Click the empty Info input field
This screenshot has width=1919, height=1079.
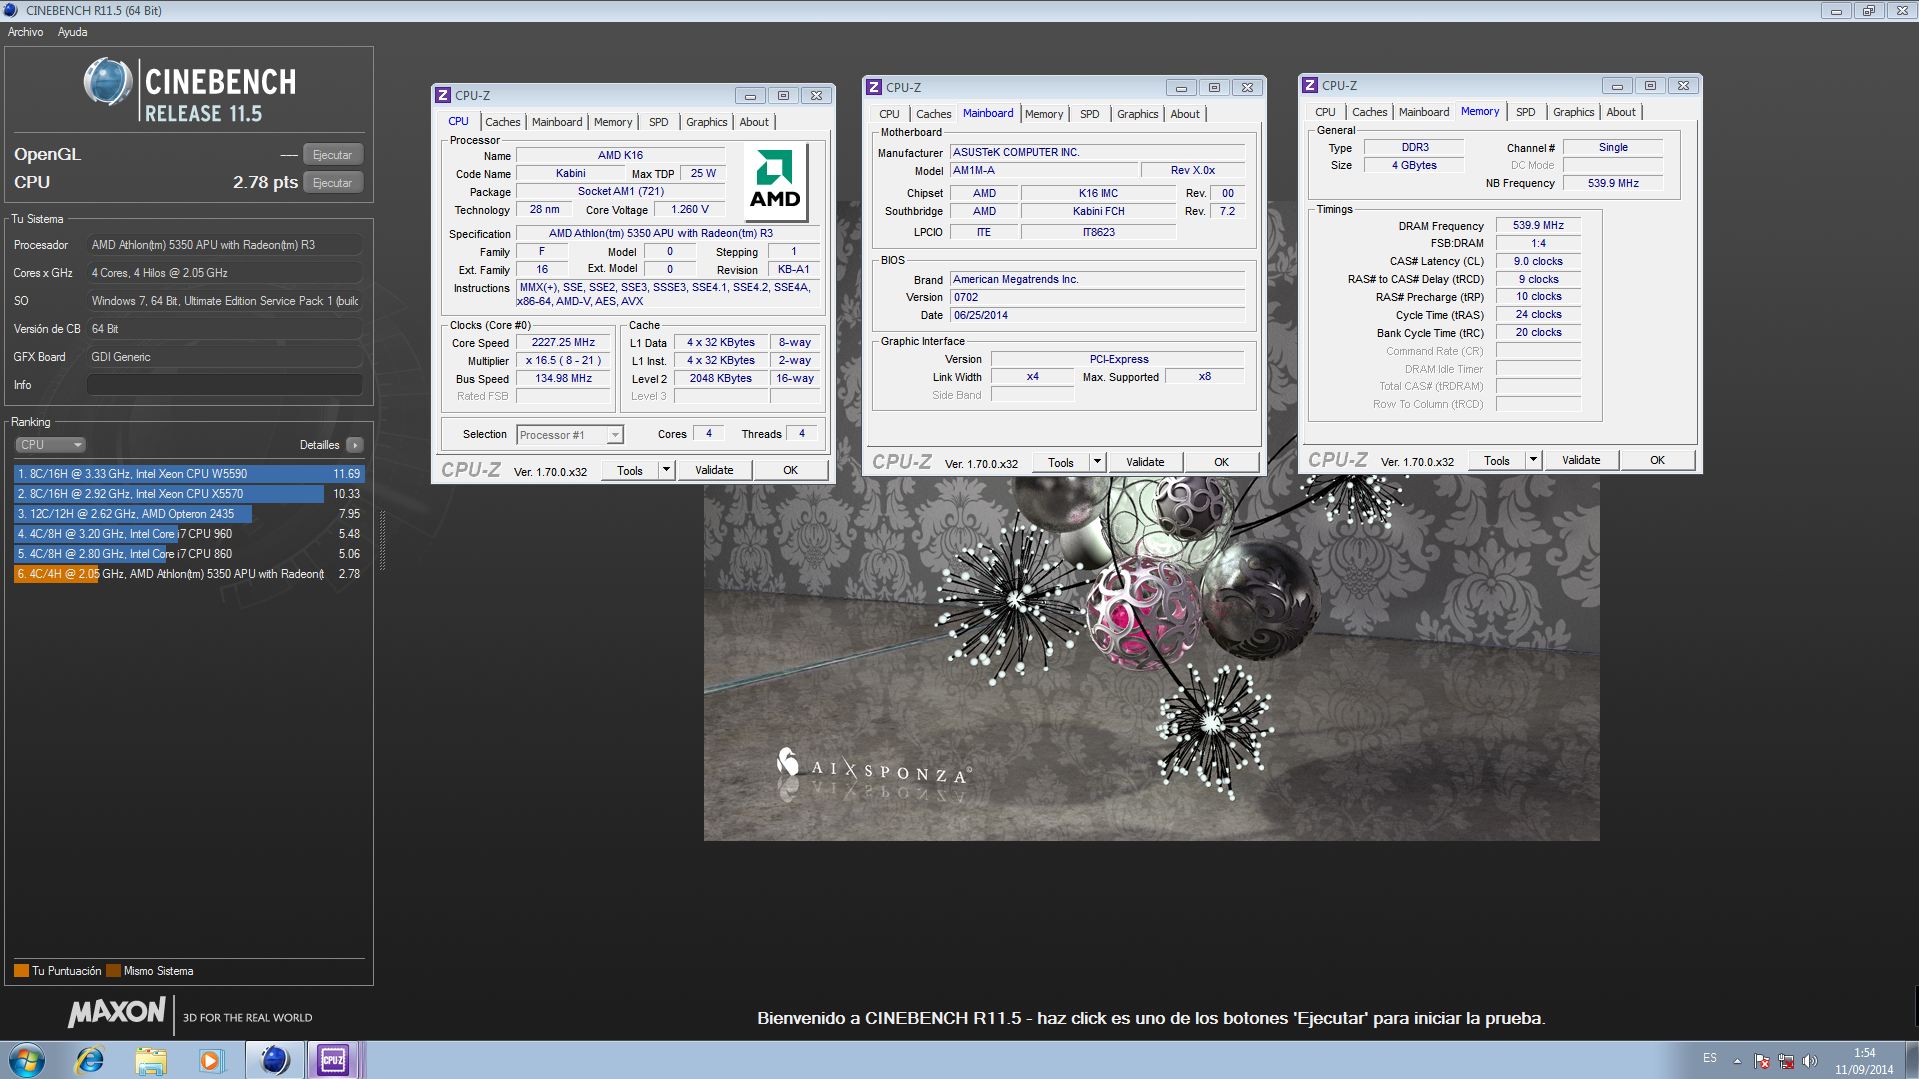tap(224, 385)
